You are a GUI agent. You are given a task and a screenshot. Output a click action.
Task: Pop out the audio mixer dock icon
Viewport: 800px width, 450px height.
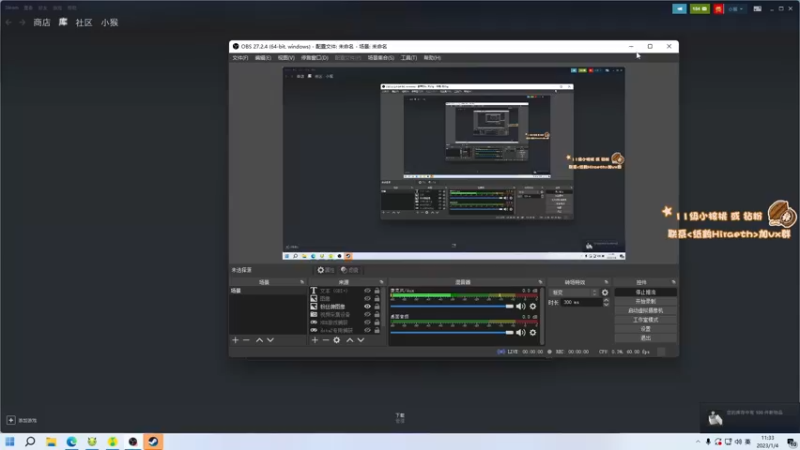click(x=540, y=282)
